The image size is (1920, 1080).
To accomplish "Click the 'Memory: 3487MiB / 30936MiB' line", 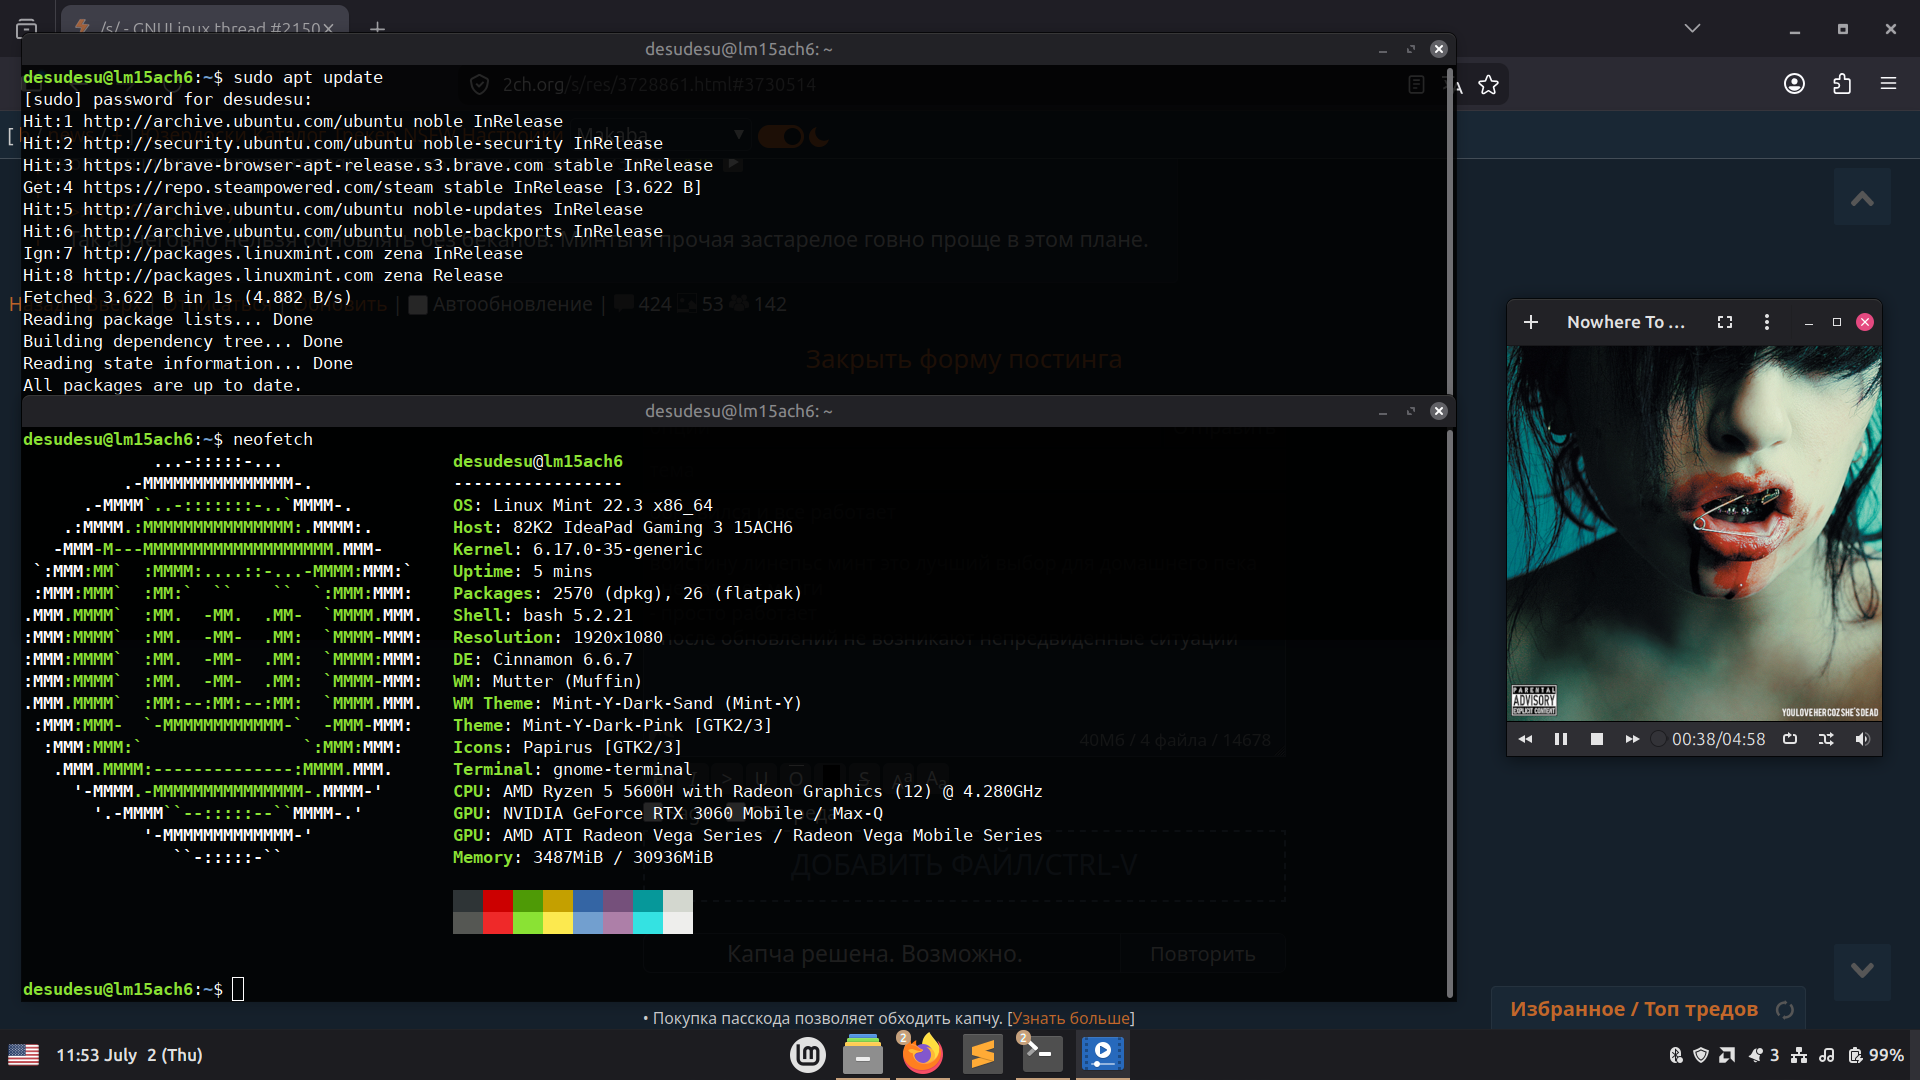I will tap(583, 857).
